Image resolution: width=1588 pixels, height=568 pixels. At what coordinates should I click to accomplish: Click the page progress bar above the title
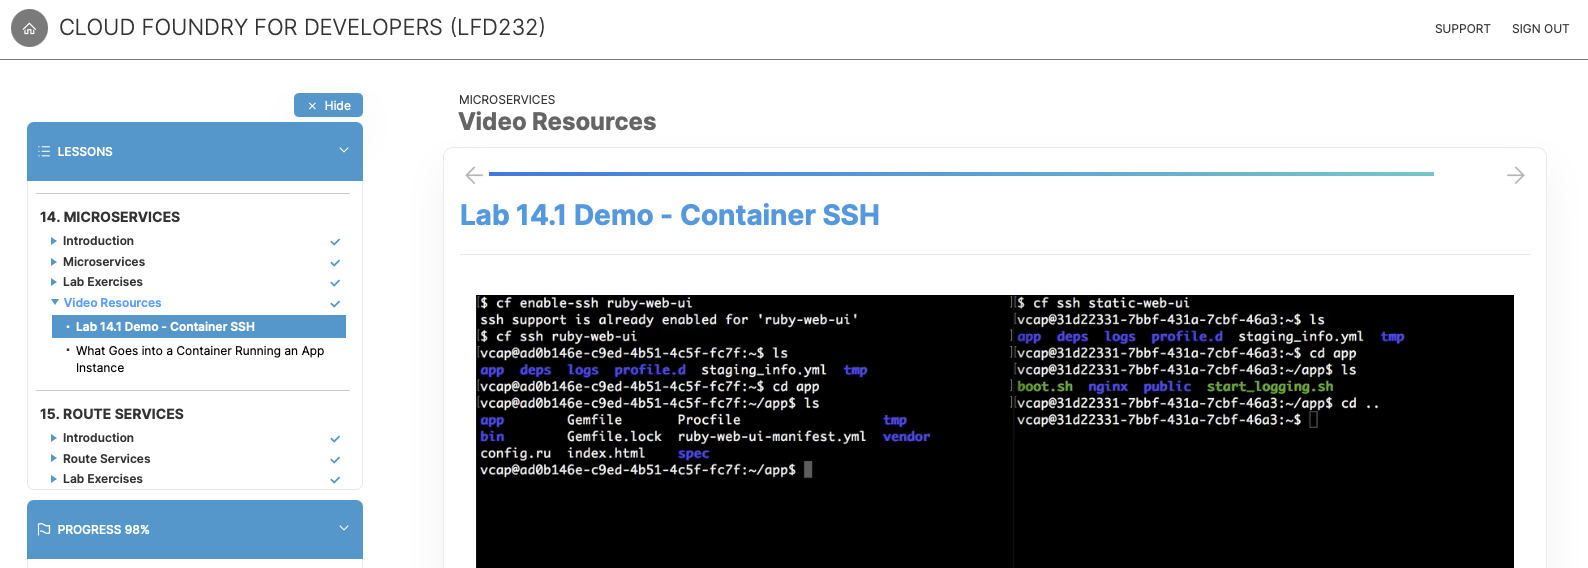point(961,174)
